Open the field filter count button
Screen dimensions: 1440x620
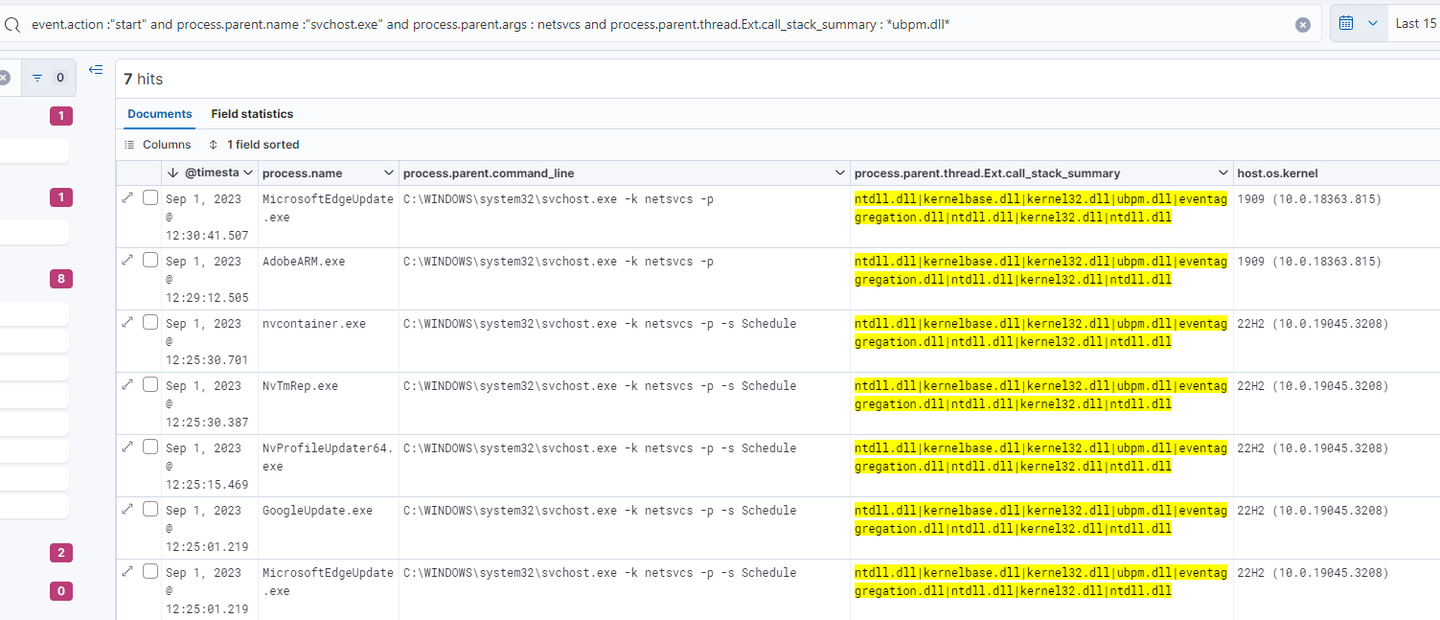click(48, 78)
